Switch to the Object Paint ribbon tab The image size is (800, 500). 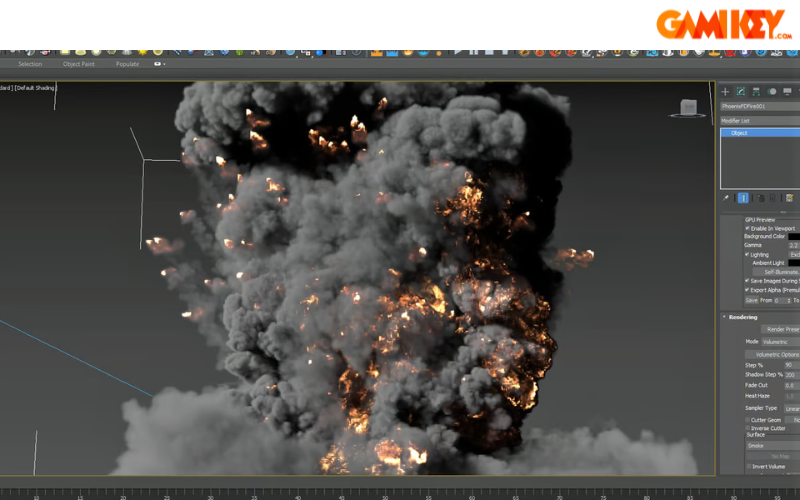coord(79,64)
